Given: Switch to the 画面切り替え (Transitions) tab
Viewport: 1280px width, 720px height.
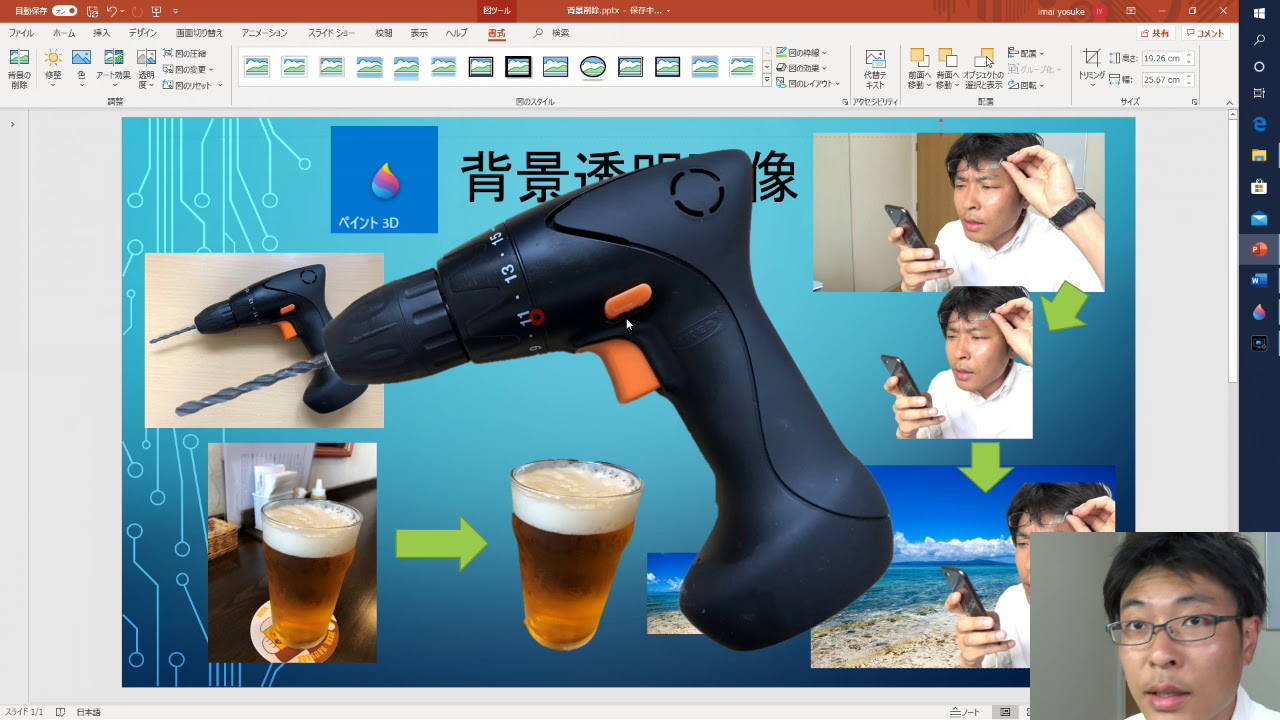Looking at the screenshot, I should tap(199, 33).
